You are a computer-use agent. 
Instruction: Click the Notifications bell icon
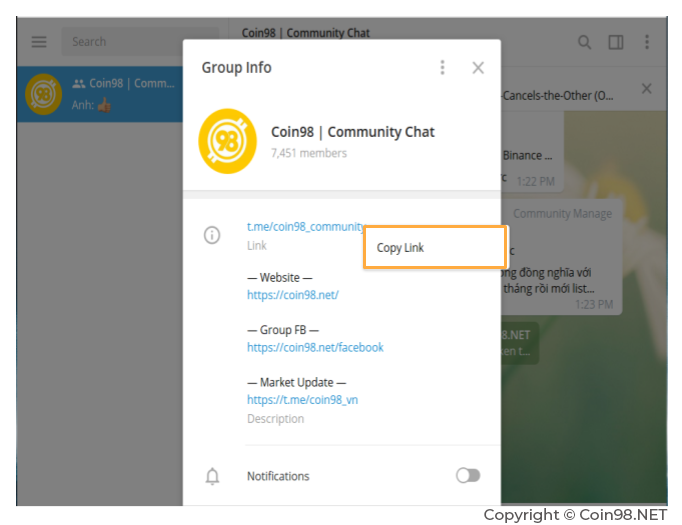(x=212, y=476)
